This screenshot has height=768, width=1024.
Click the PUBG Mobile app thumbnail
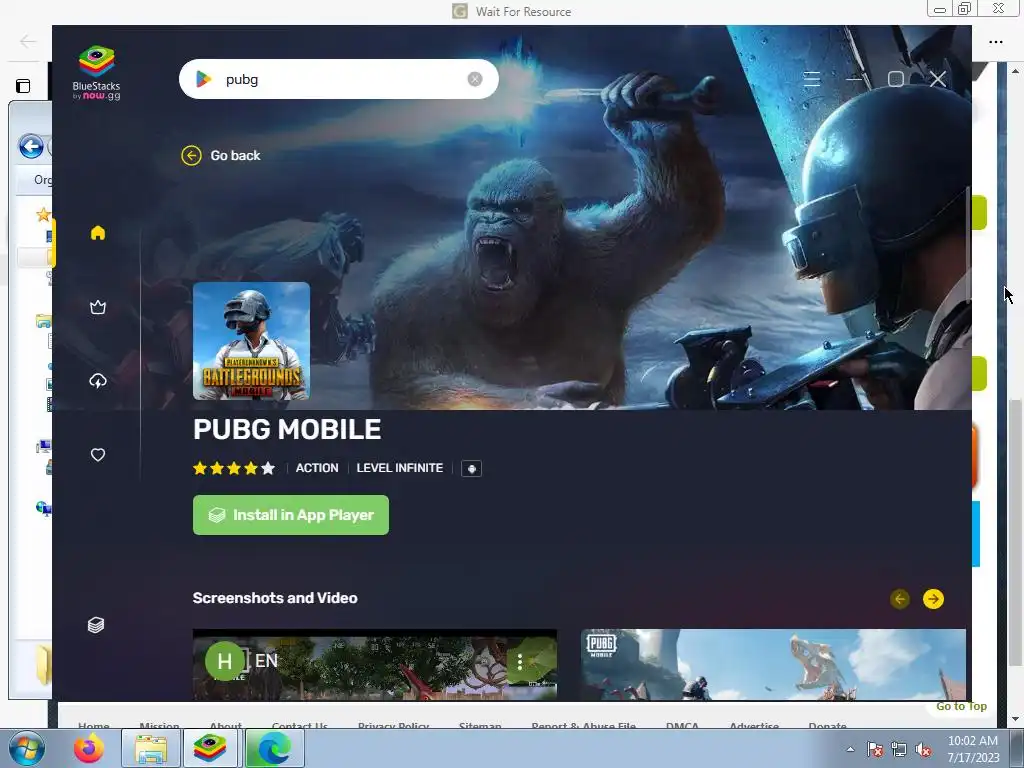coord(251,341)
